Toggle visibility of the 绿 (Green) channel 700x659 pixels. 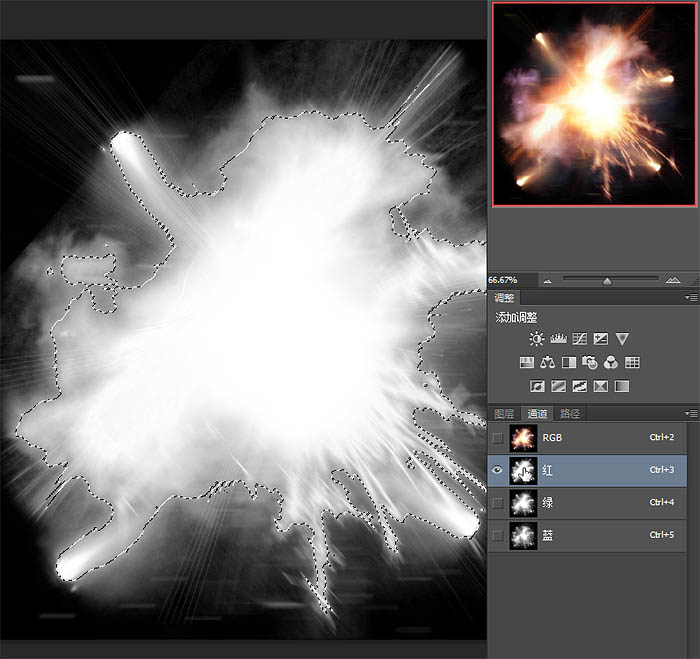pos(498,502)
